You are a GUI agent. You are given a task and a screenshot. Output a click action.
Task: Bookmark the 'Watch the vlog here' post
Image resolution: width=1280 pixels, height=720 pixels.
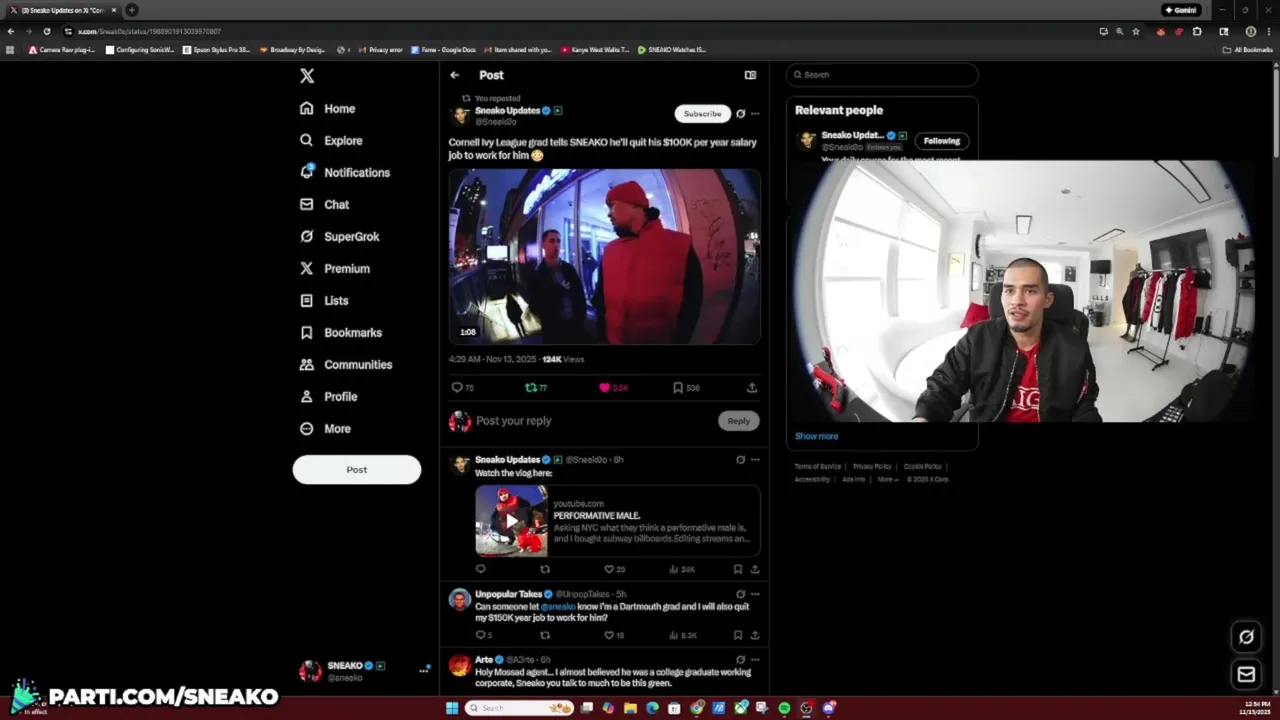click(x=738, y=569)
